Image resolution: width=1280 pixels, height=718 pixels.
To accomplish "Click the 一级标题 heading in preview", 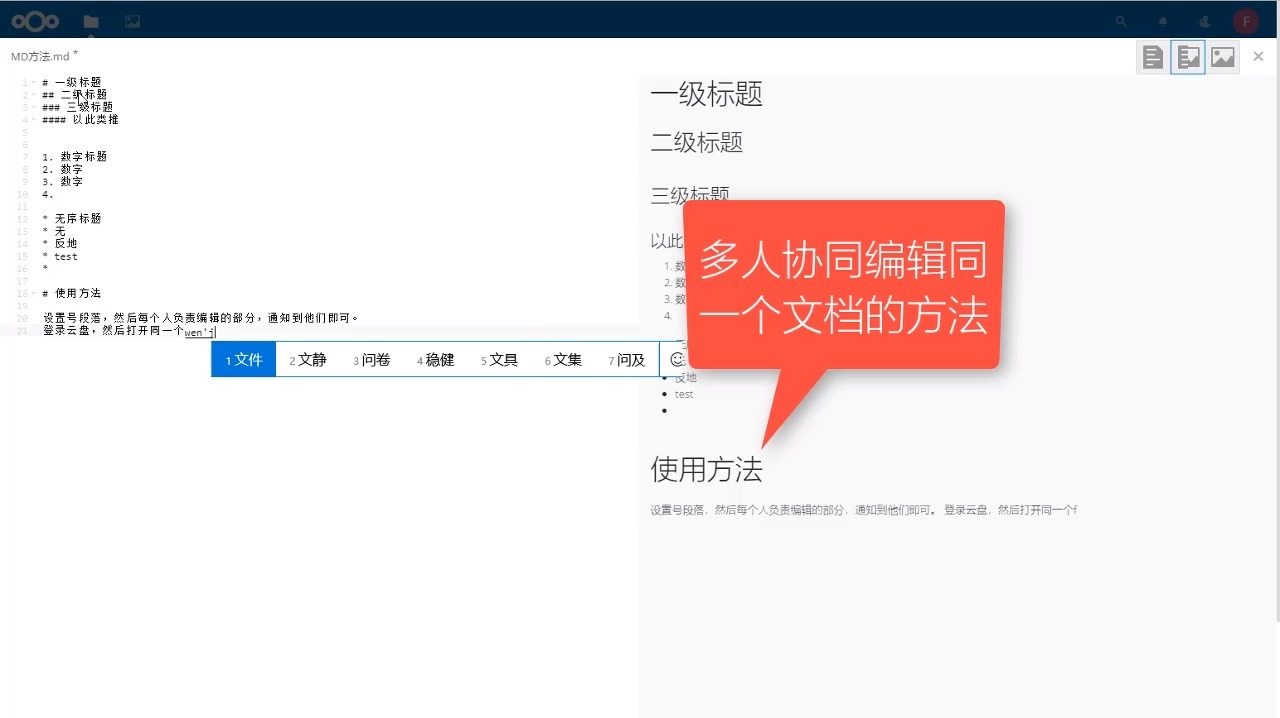I will (707, 95).
